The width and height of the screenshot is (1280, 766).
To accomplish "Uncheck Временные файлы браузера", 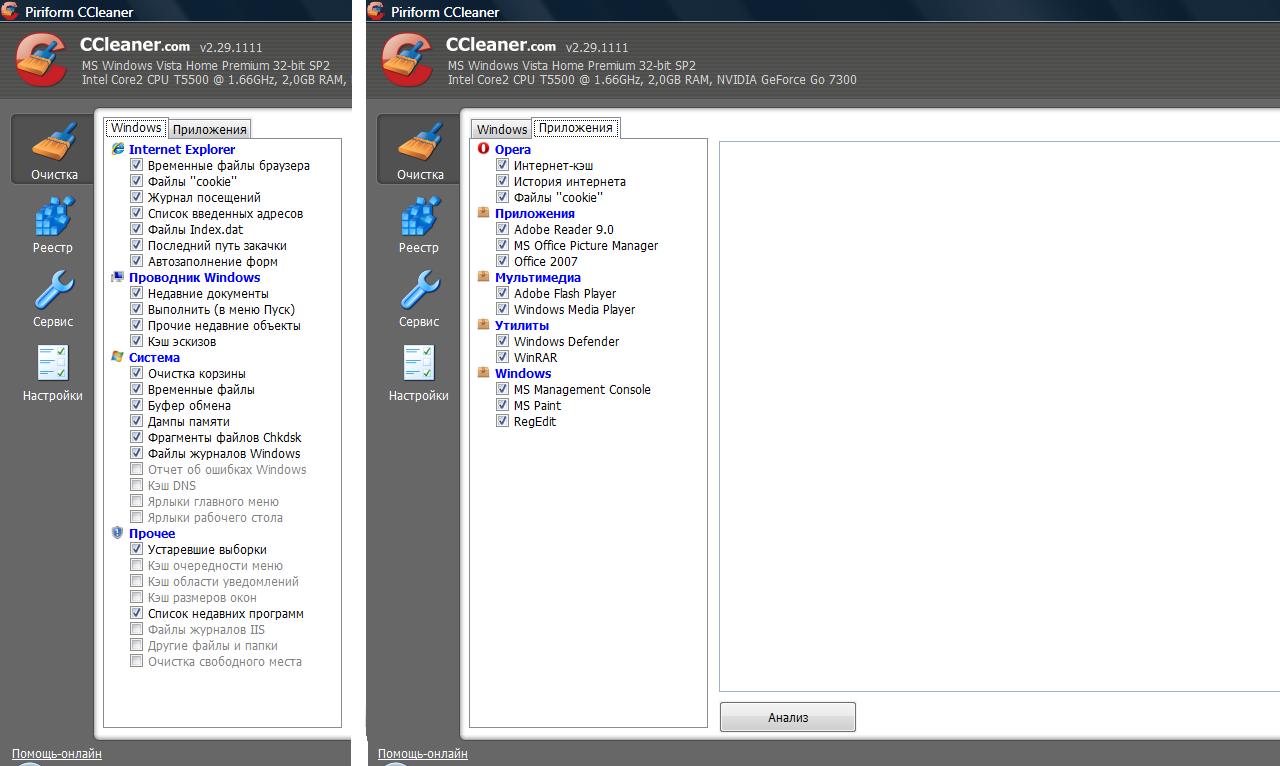I will pos(137,165).
